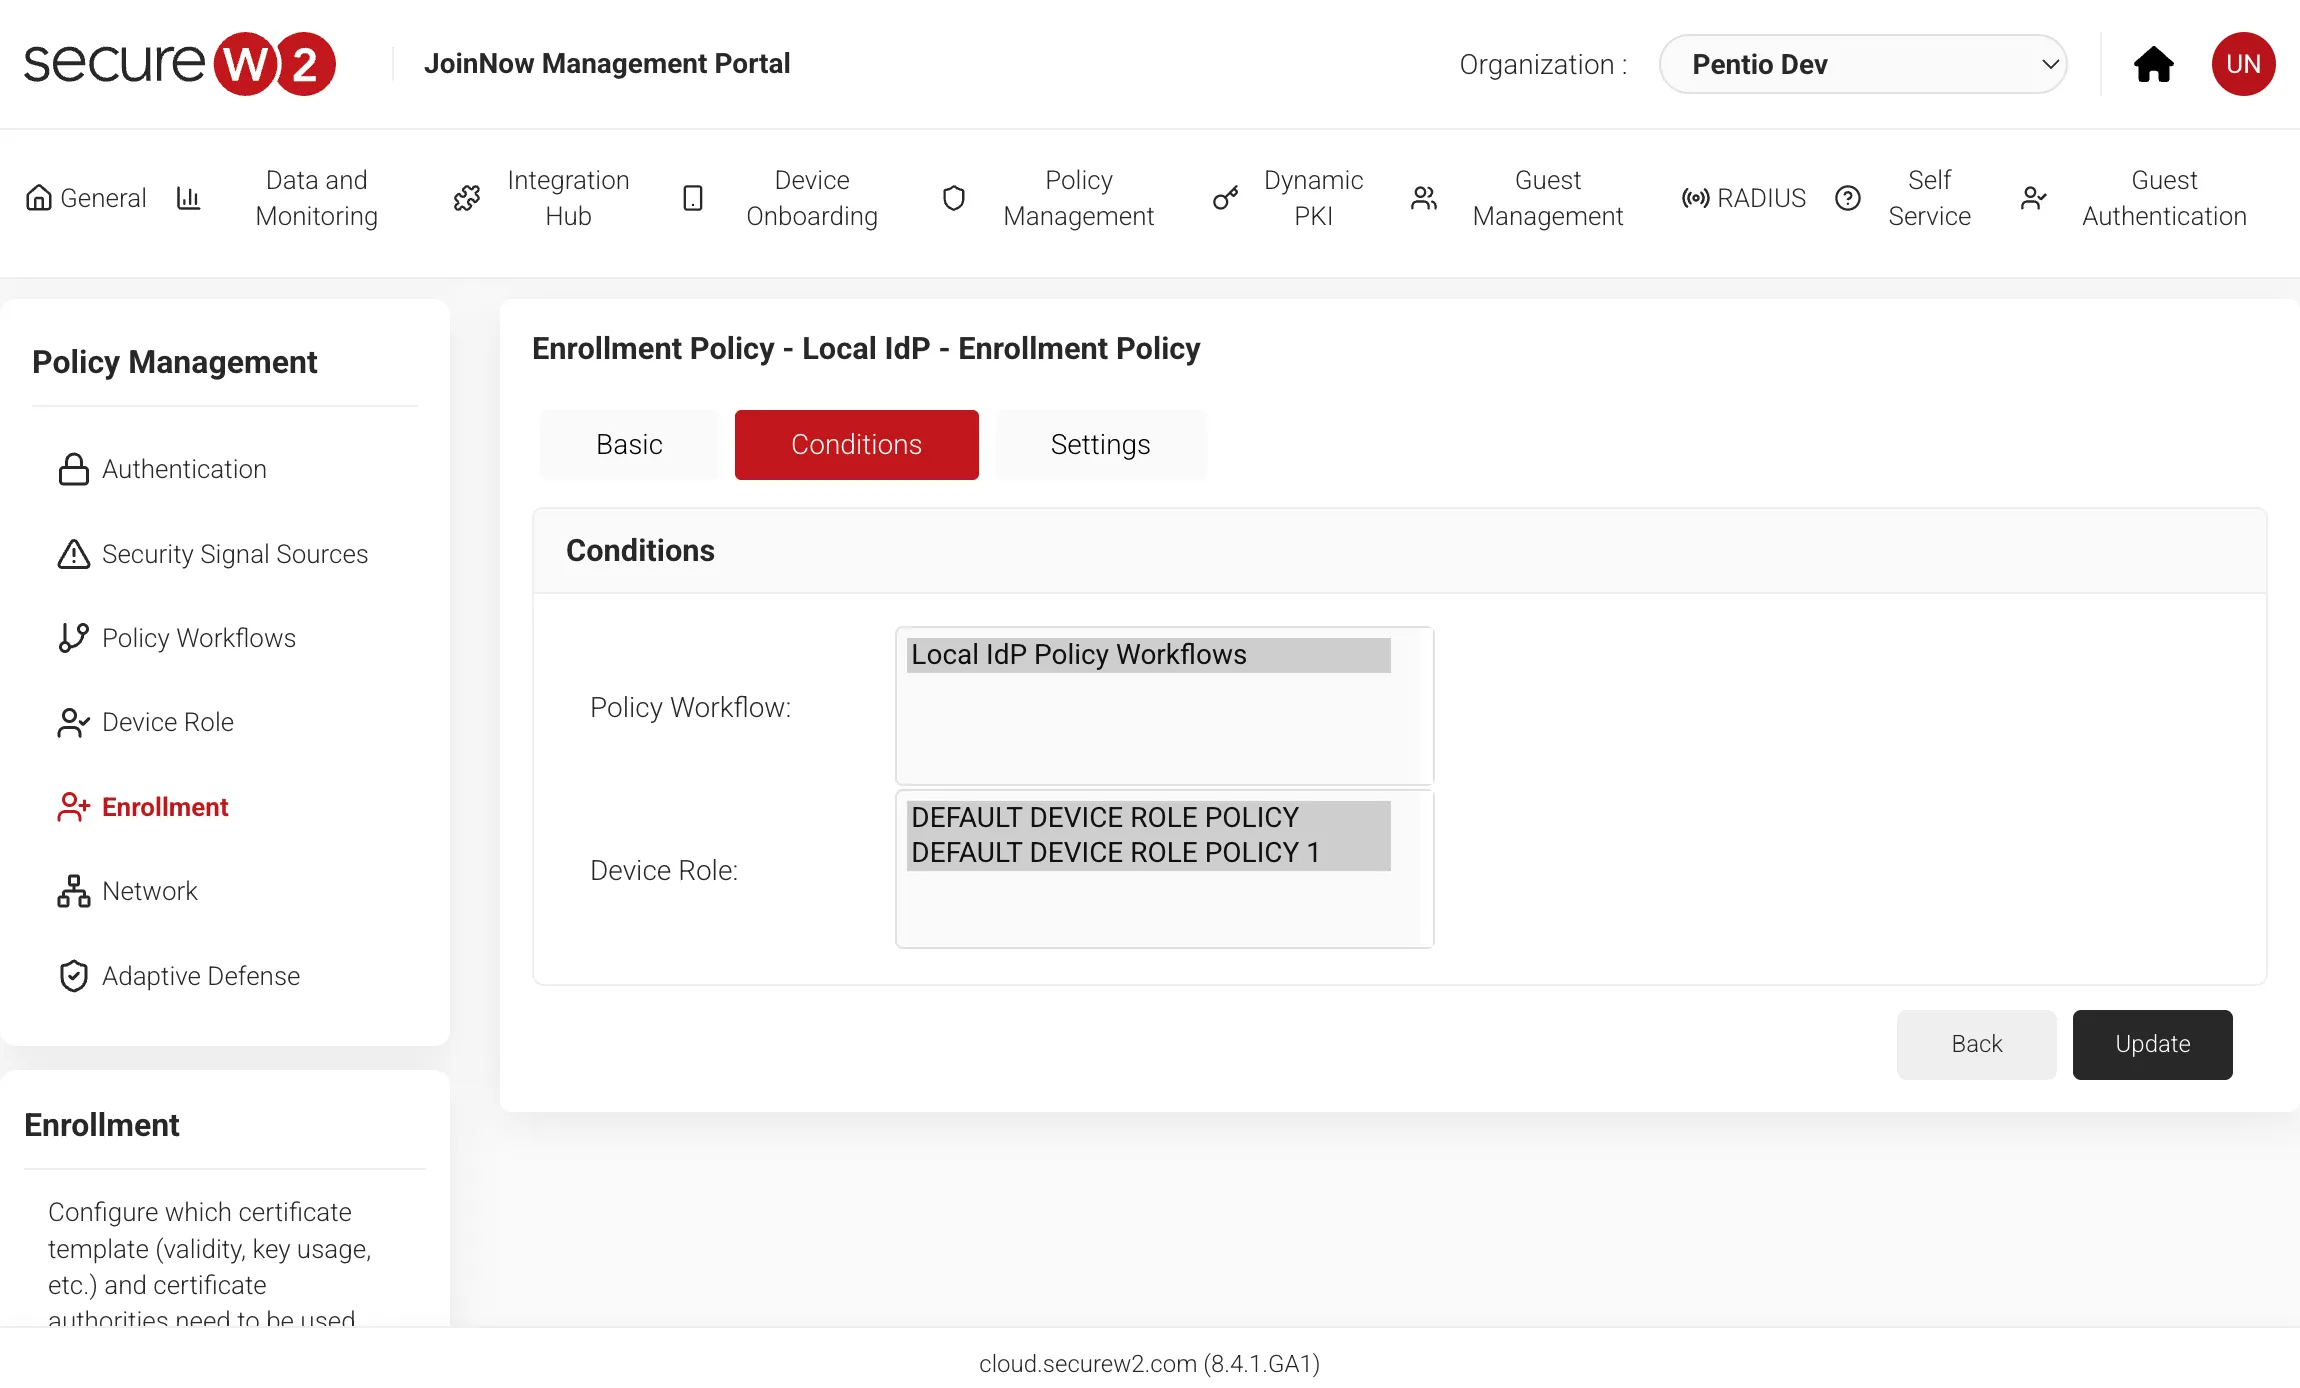Click the SecureW2 logo

(180, 64)
